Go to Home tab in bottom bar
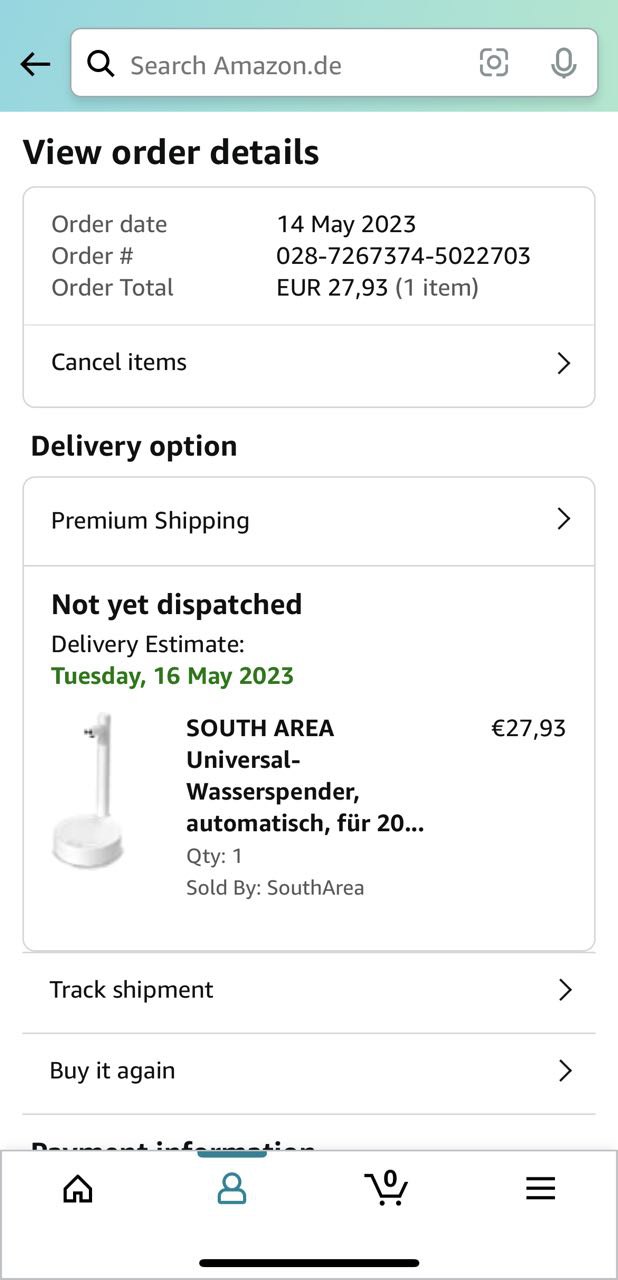Screen dimensions: 618x1280 78,1188
